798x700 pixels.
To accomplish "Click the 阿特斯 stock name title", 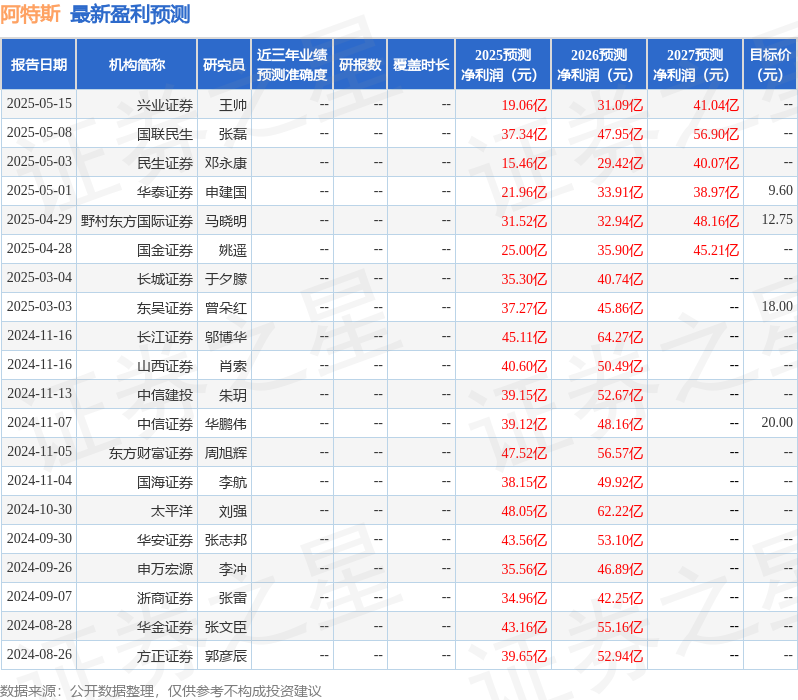I will (x=31, y=14).
